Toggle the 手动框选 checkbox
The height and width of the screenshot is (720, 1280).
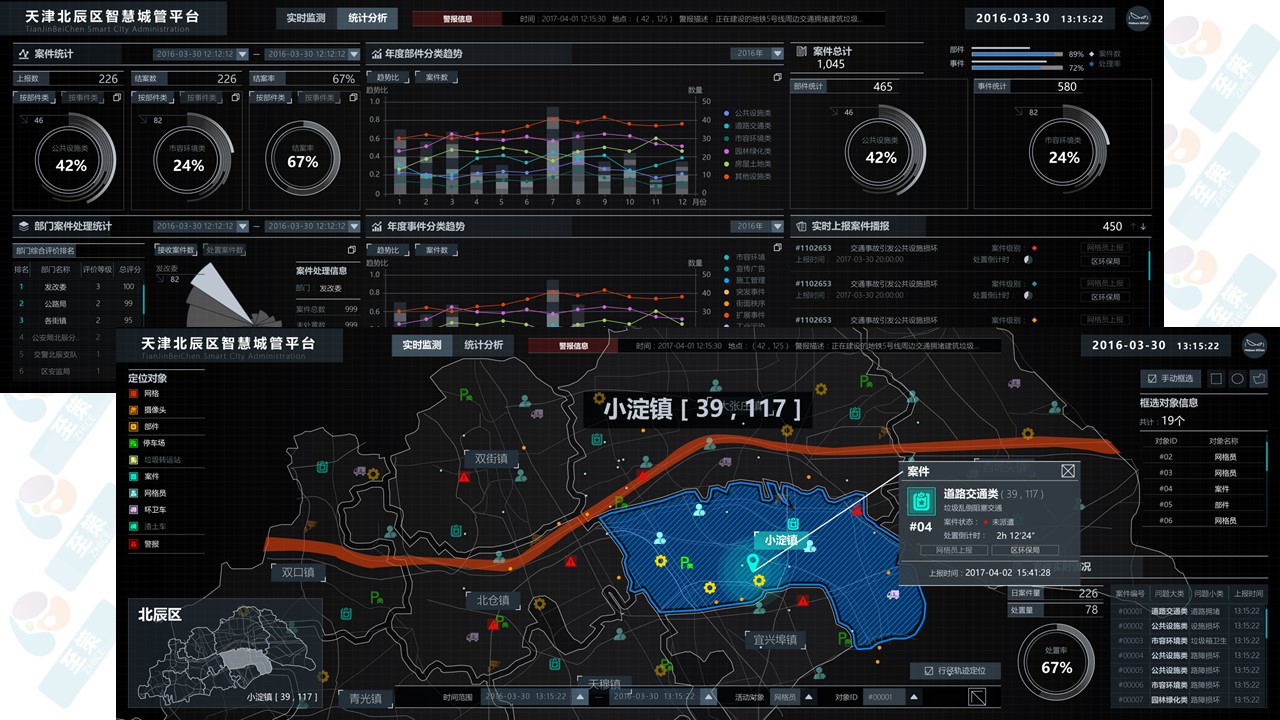click(x=1152, y=379)
